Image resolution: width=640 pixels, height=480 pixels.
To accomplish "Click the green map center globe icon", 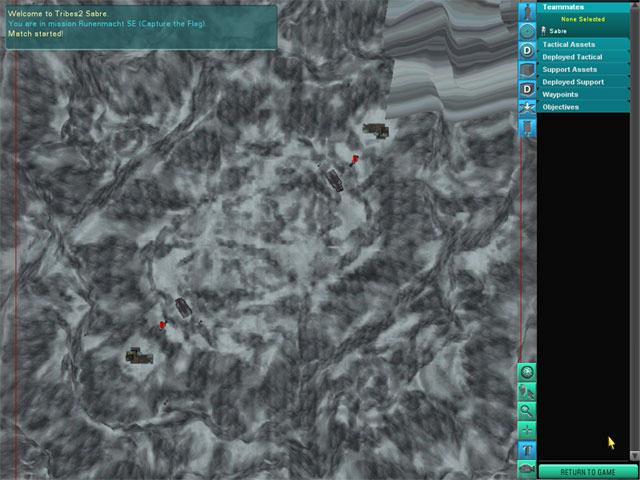I will coord(527,372).
